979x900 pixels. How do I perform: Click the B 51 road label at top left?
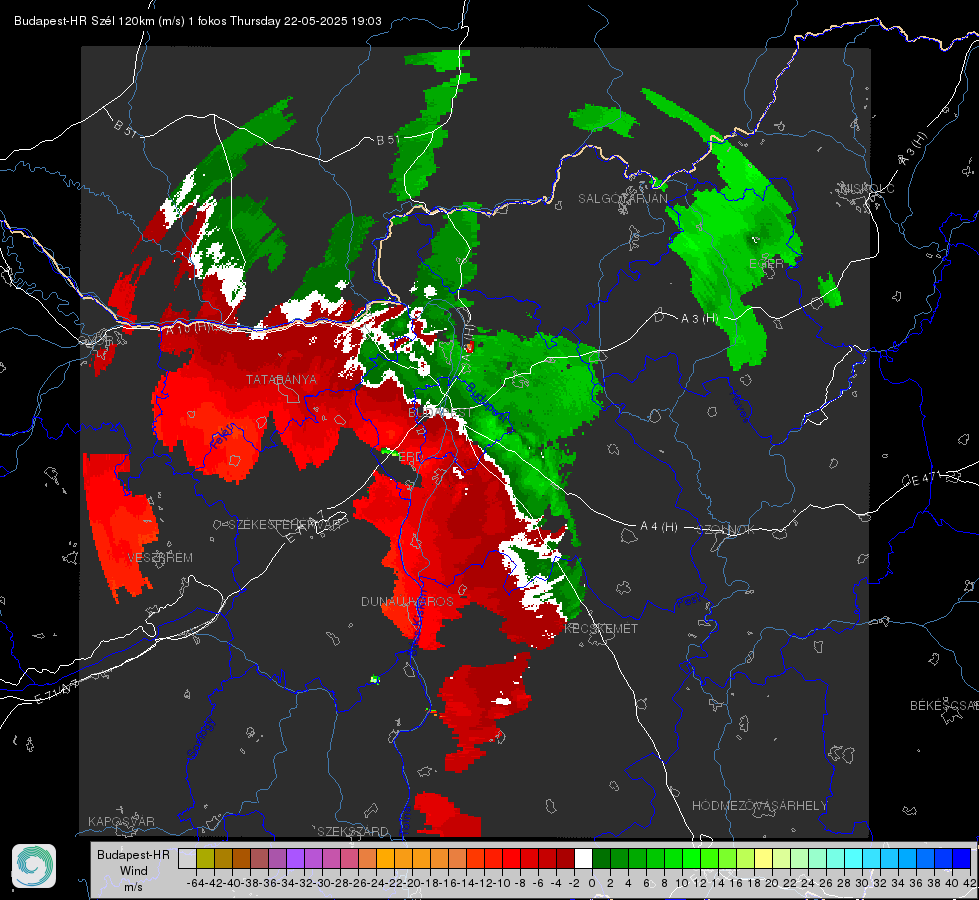click(125, 128)
